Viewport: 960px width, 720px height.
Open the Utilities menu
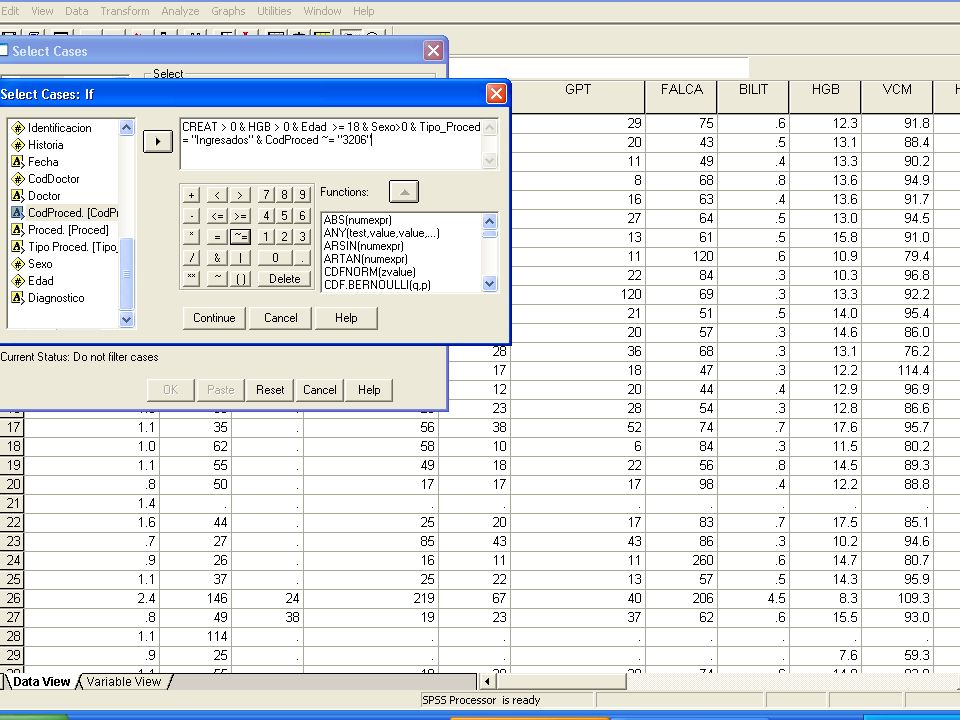click(x=274, y=11)
